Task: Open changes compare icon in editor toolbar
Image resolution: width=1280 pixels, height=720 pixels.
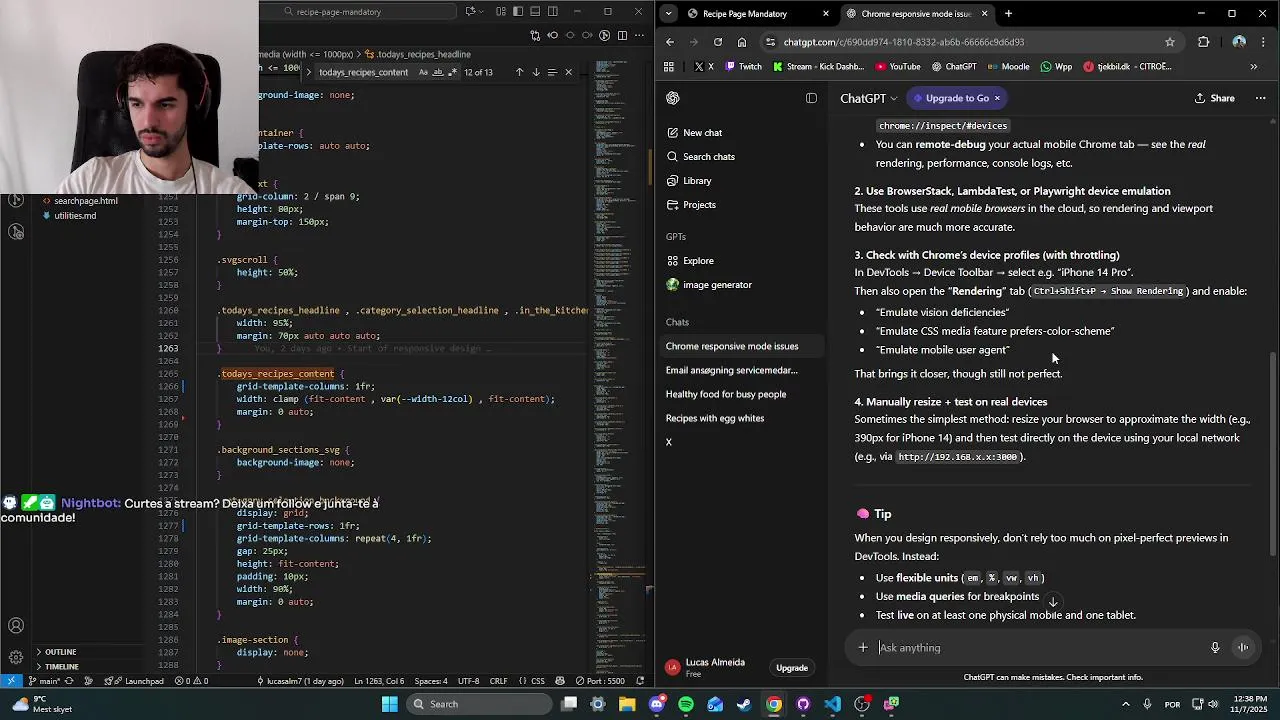Action: (x=536, y=35)
